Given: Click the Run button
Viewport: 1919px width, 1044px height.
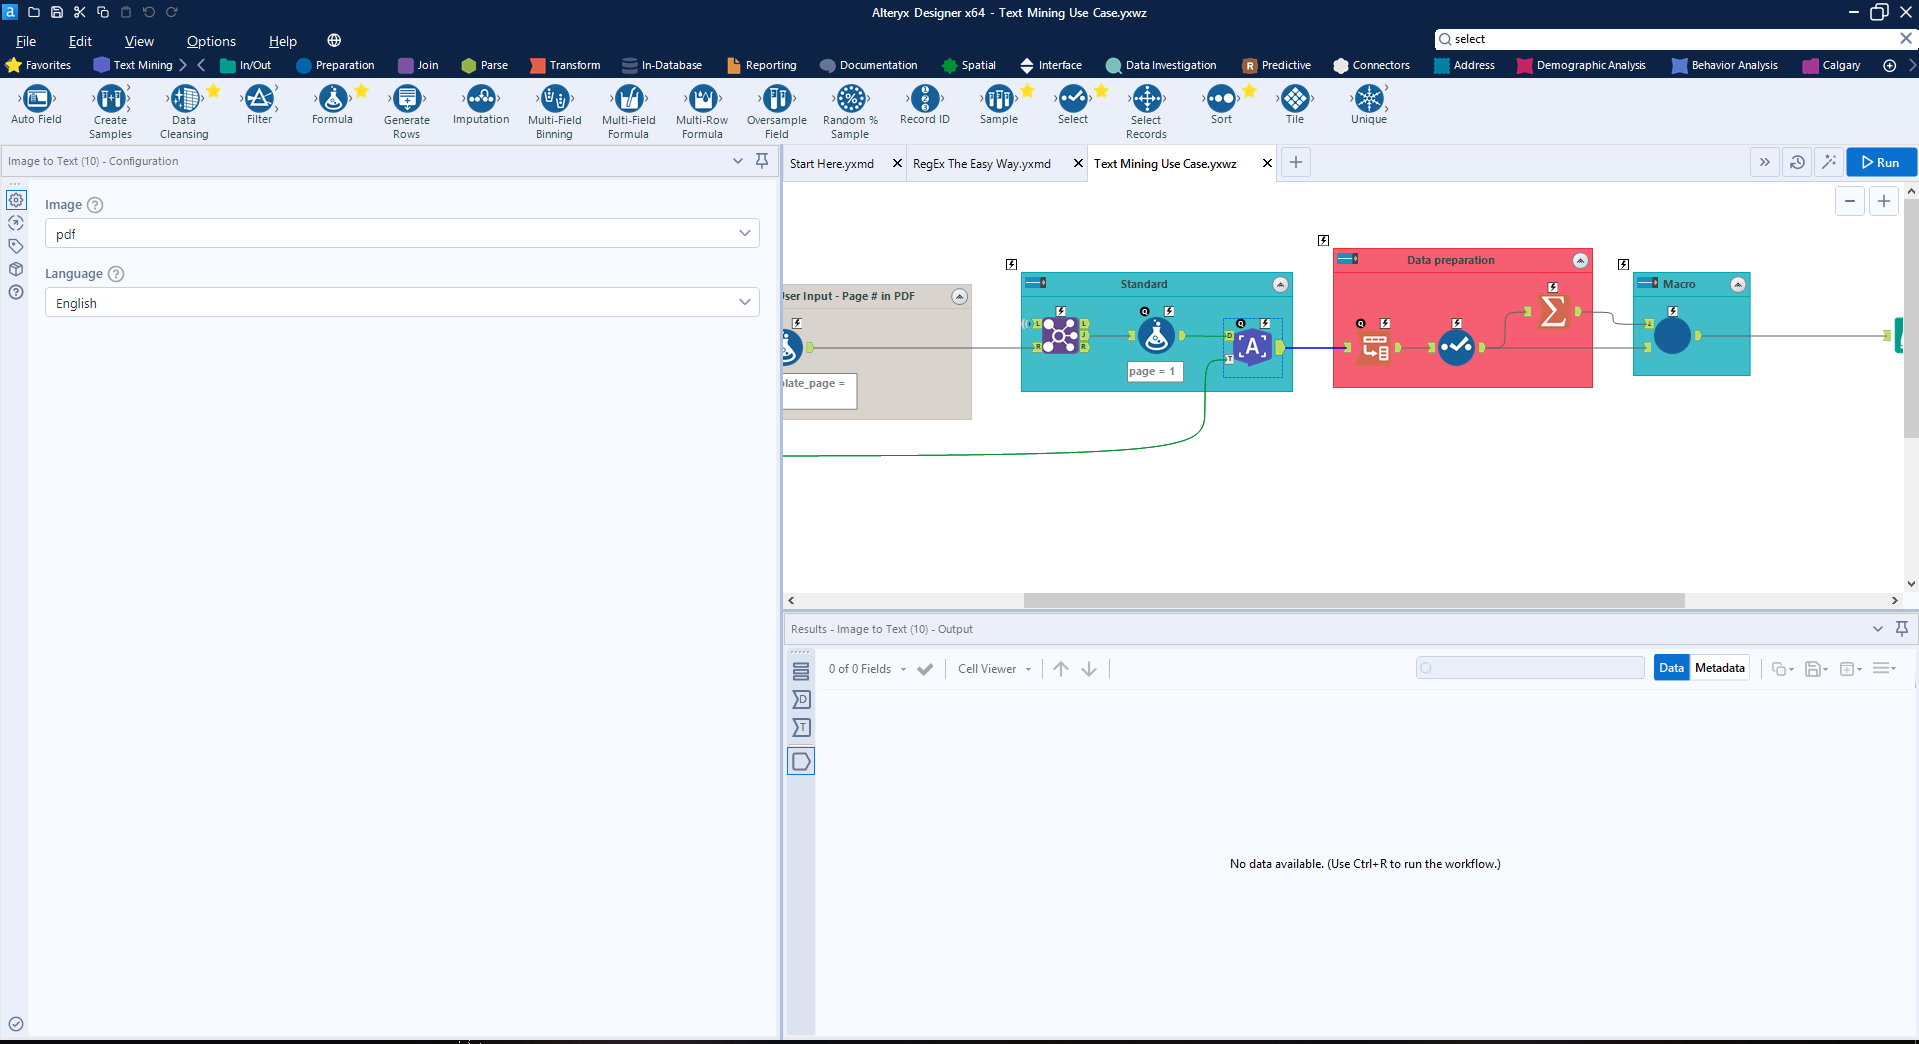Looking at the screenshot, I should (x=1880, y=162).
